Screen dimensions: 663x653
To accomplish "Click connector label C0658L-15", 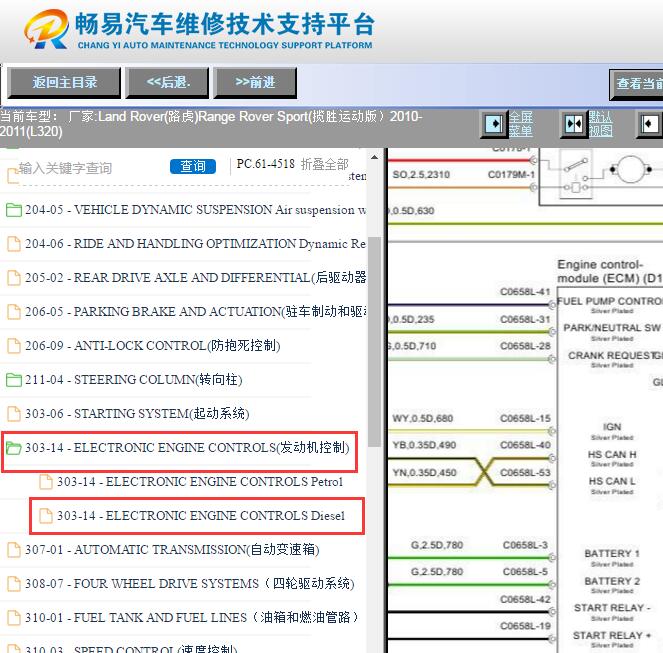I will point(525,419).
